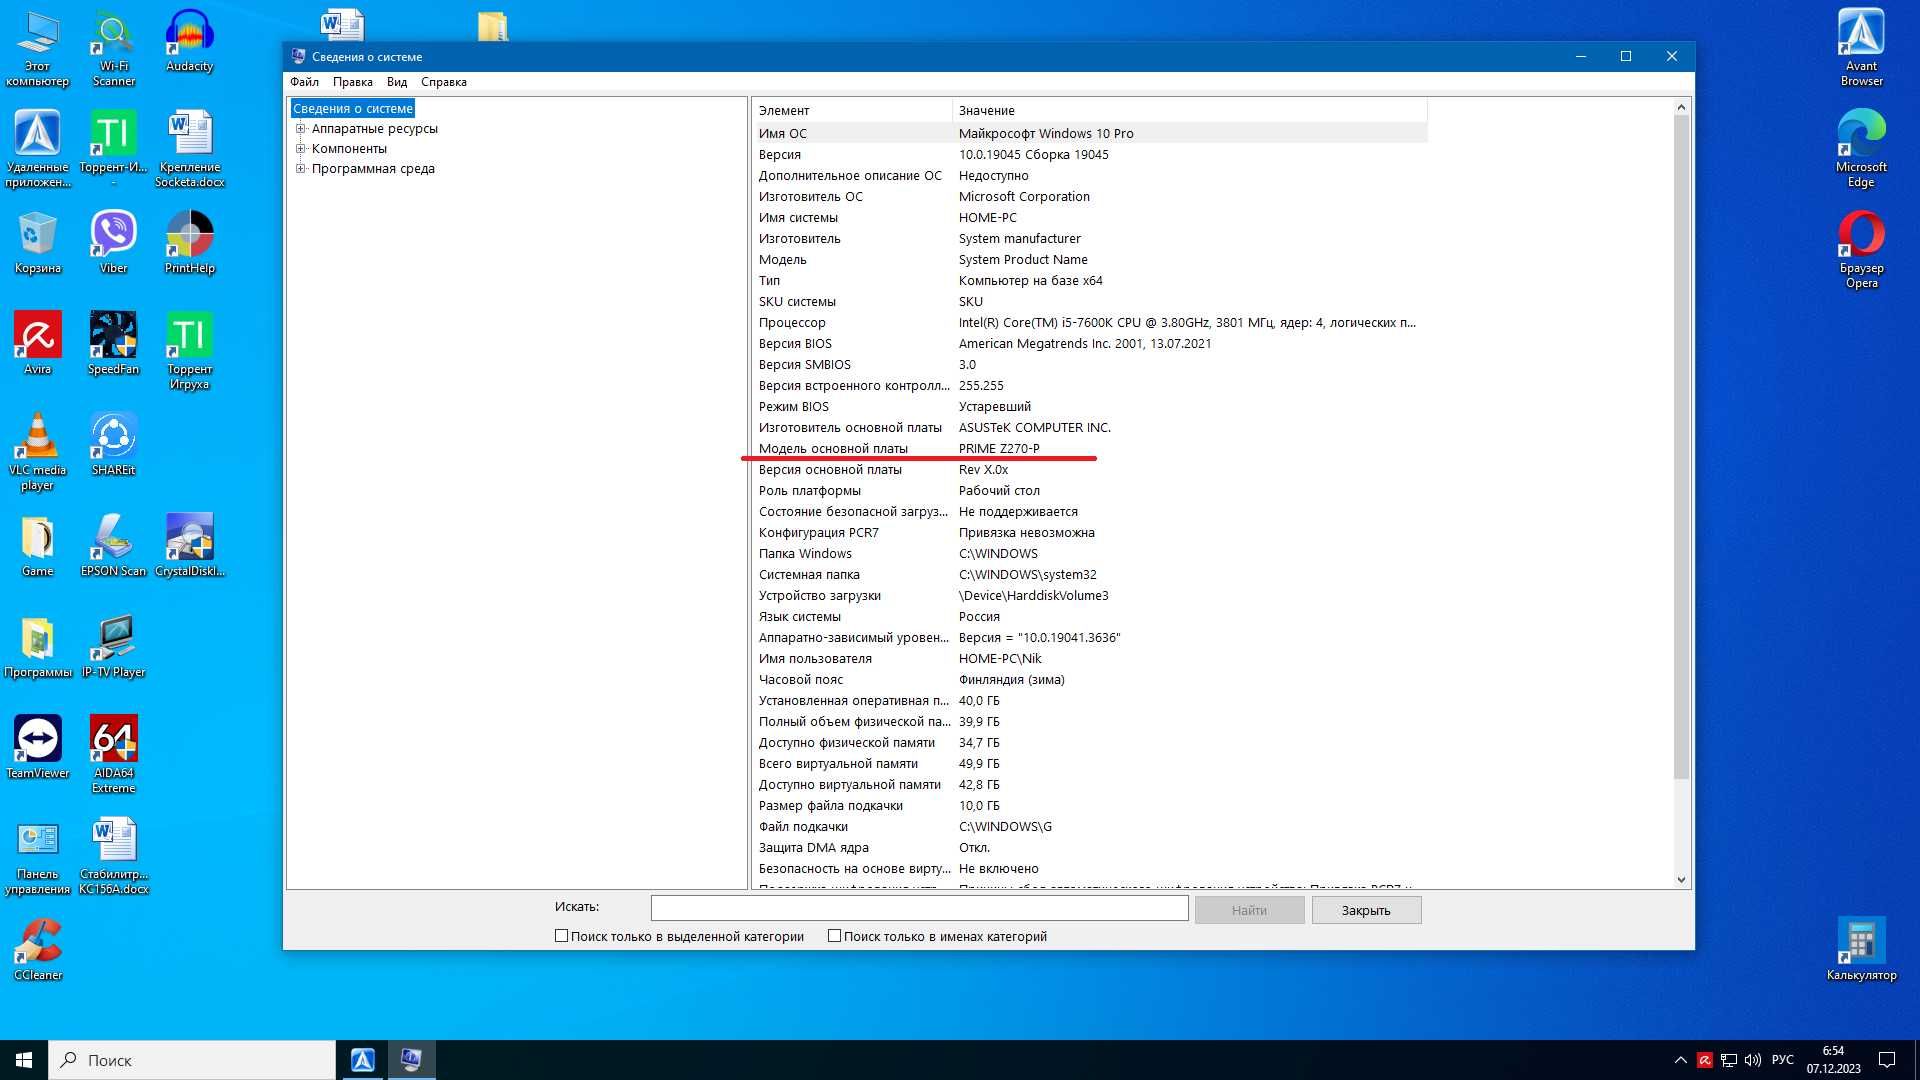Open the Правка menu
Viewport: 1920px width, 1080px height.
click(x=352, y=82)
